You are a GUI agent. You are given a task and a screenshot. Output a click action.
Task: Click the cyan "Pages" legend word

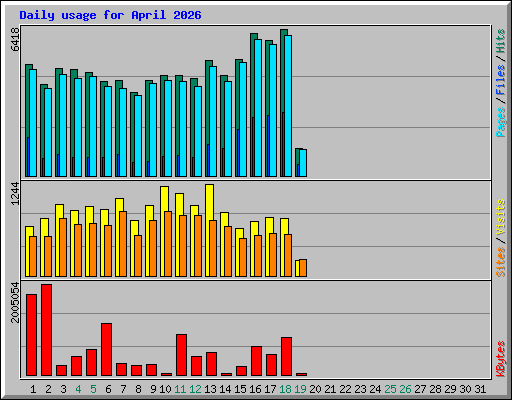500,122
